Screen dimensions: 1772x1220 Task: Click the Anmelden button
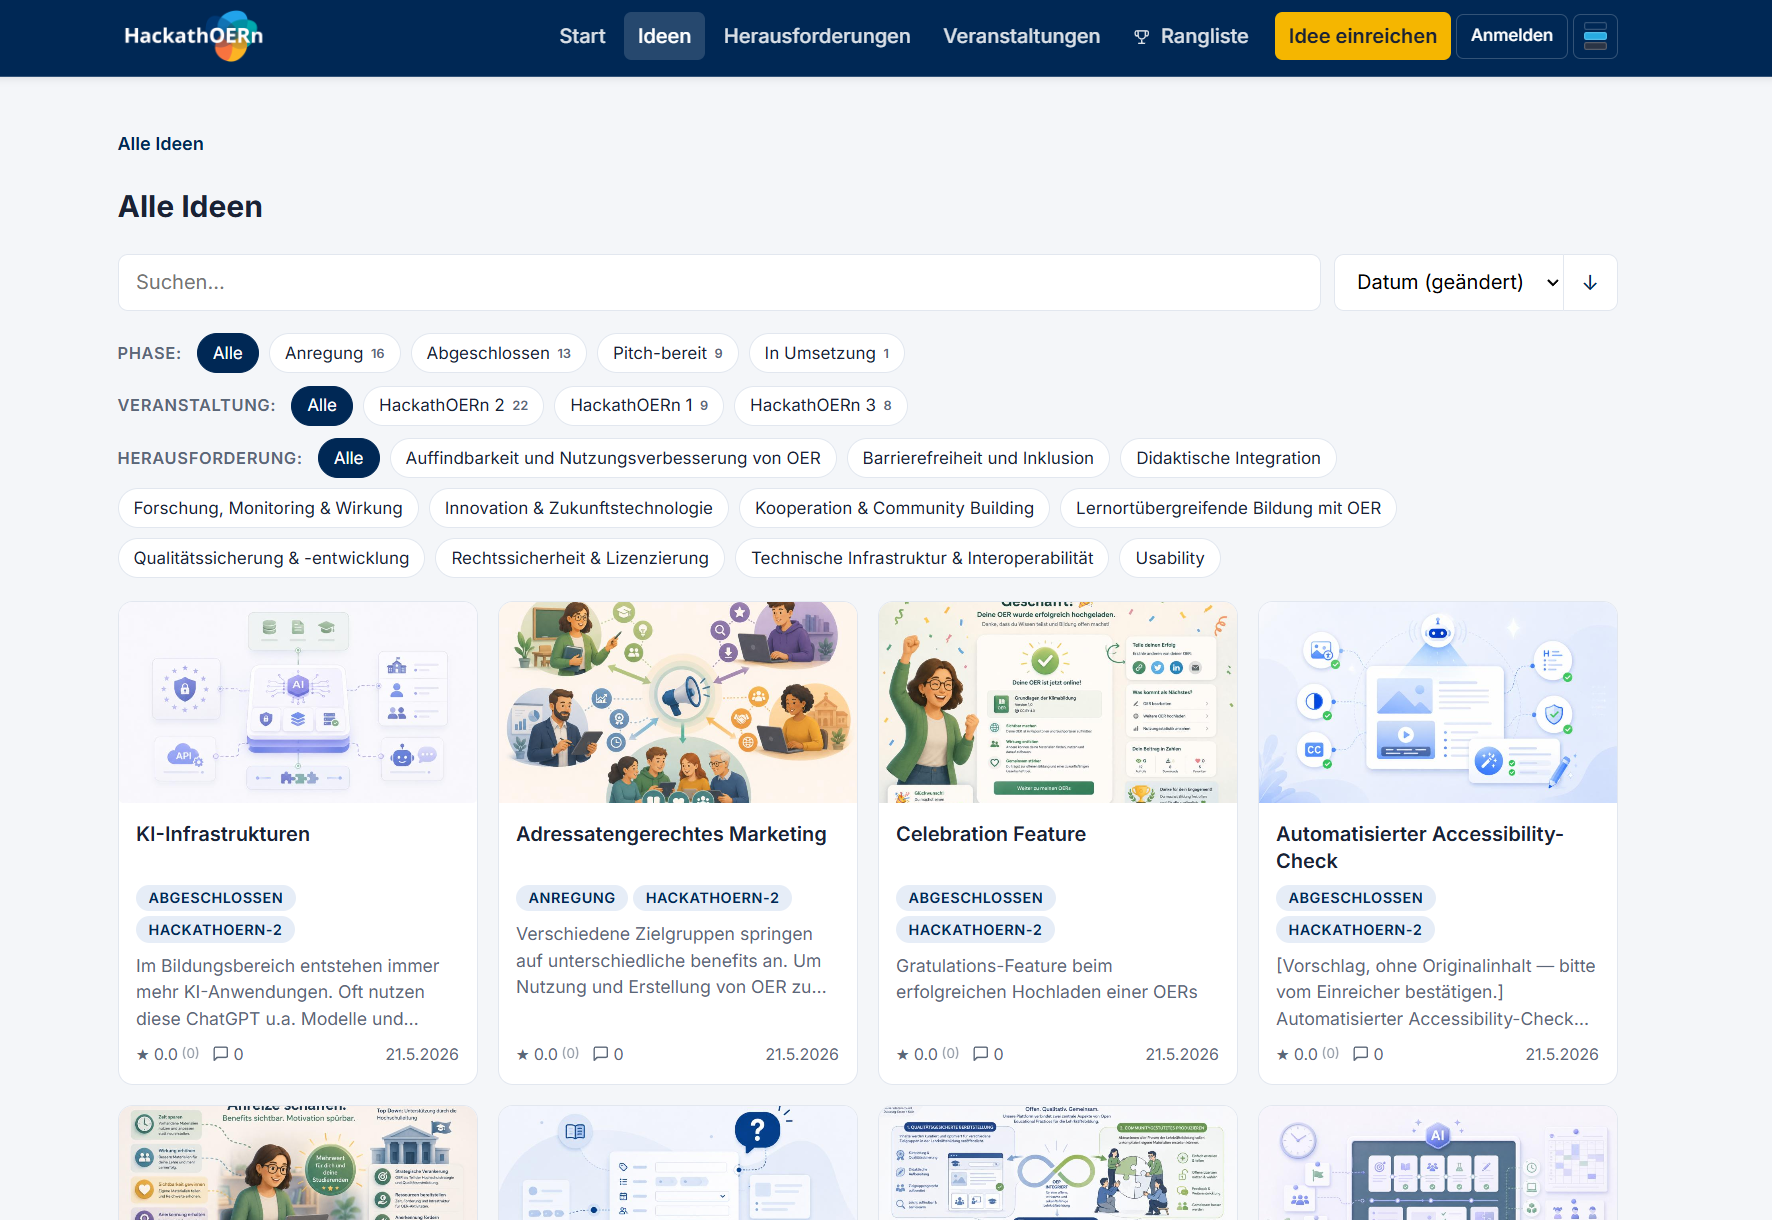point(1511,36)
